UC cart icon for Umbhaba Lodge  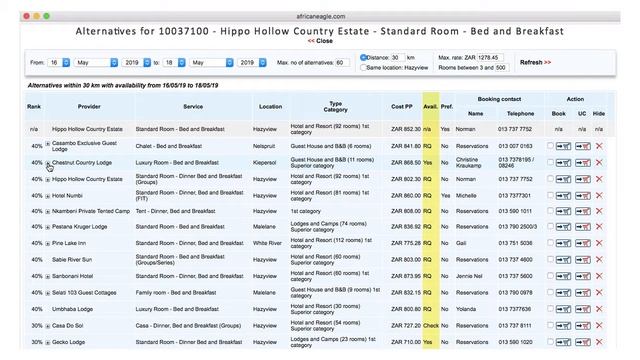(582, 309)
